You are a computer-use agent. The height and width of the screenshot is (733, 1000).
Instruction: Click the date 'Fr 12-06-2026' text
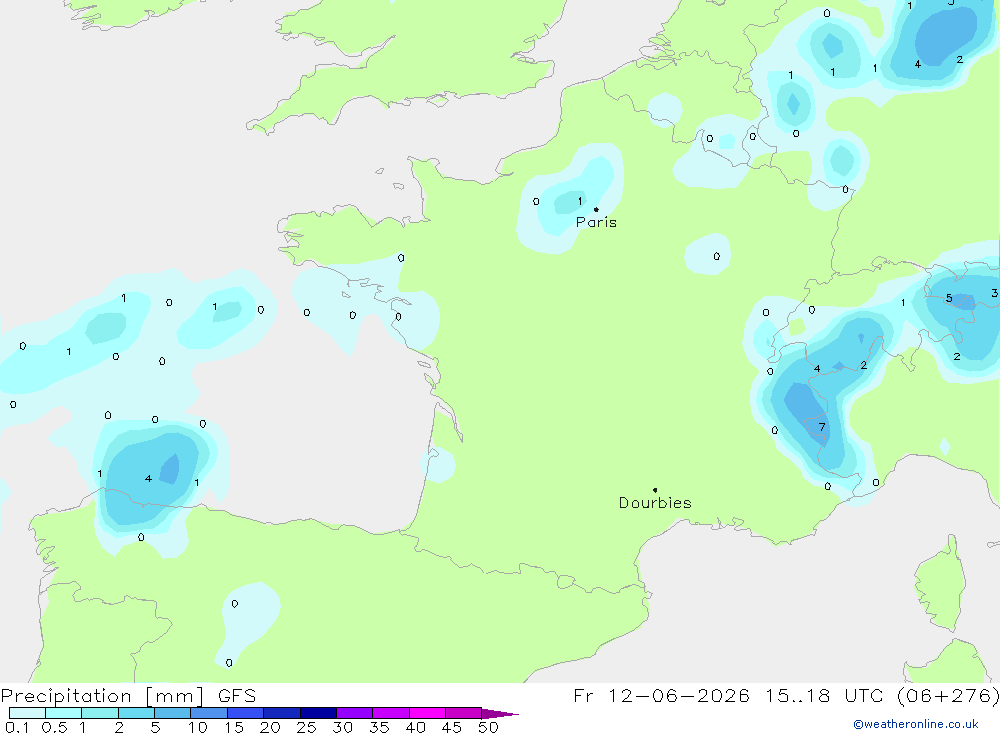661,696
